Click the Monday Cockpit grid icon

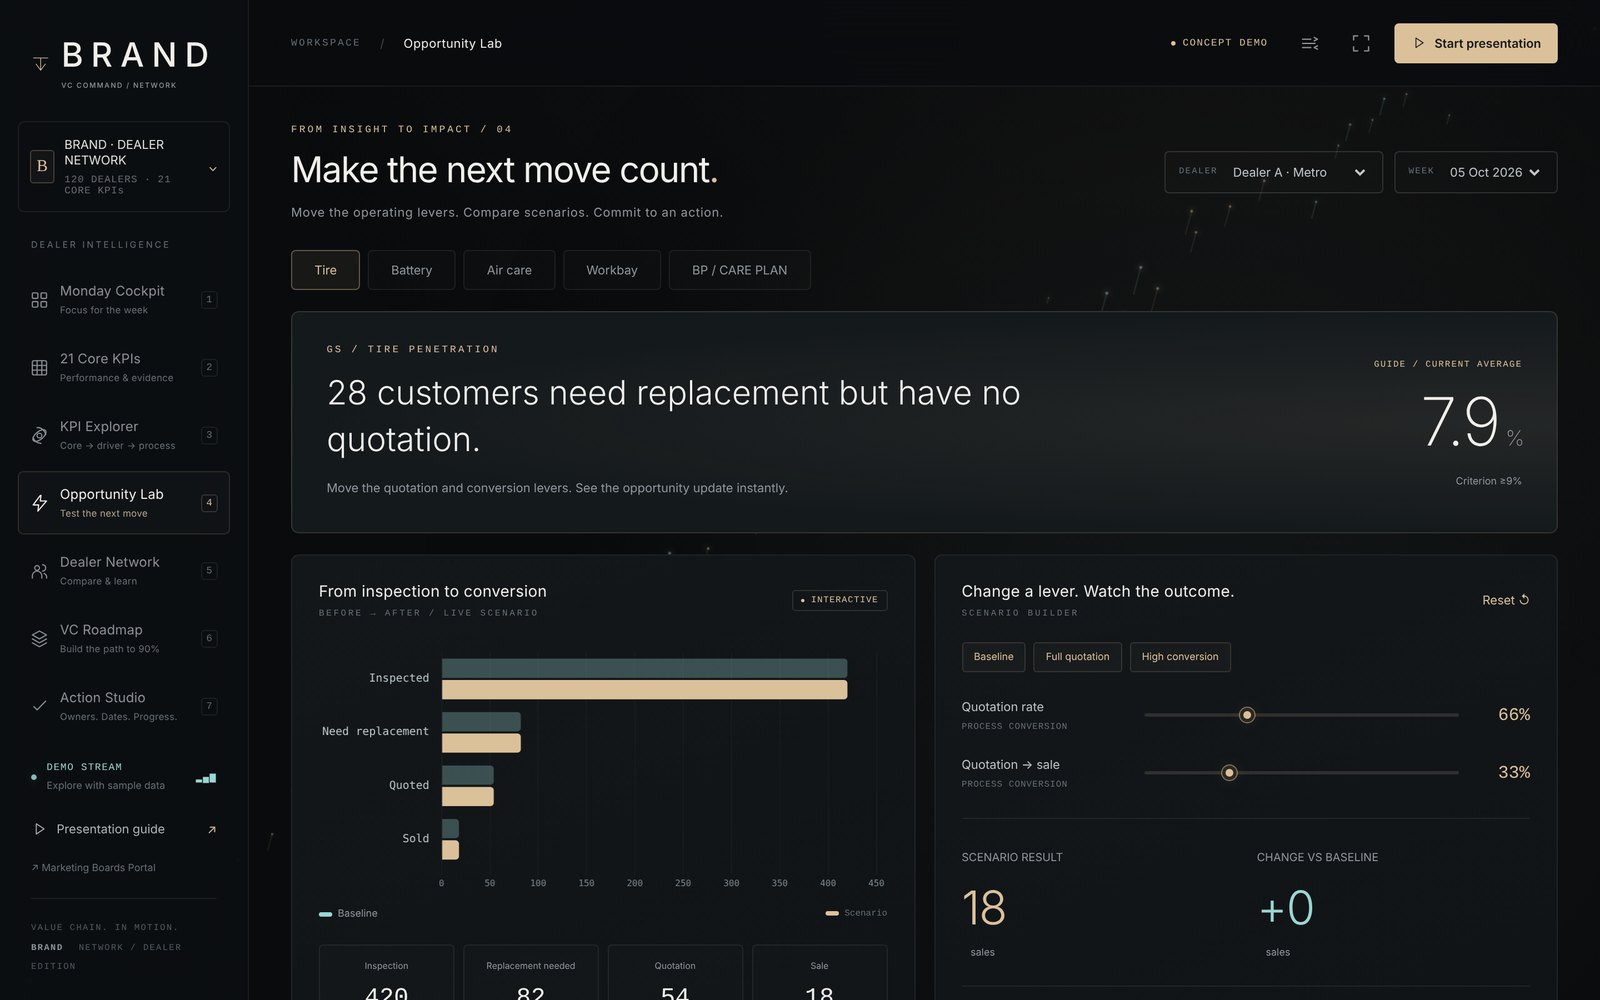coord(39,300)
